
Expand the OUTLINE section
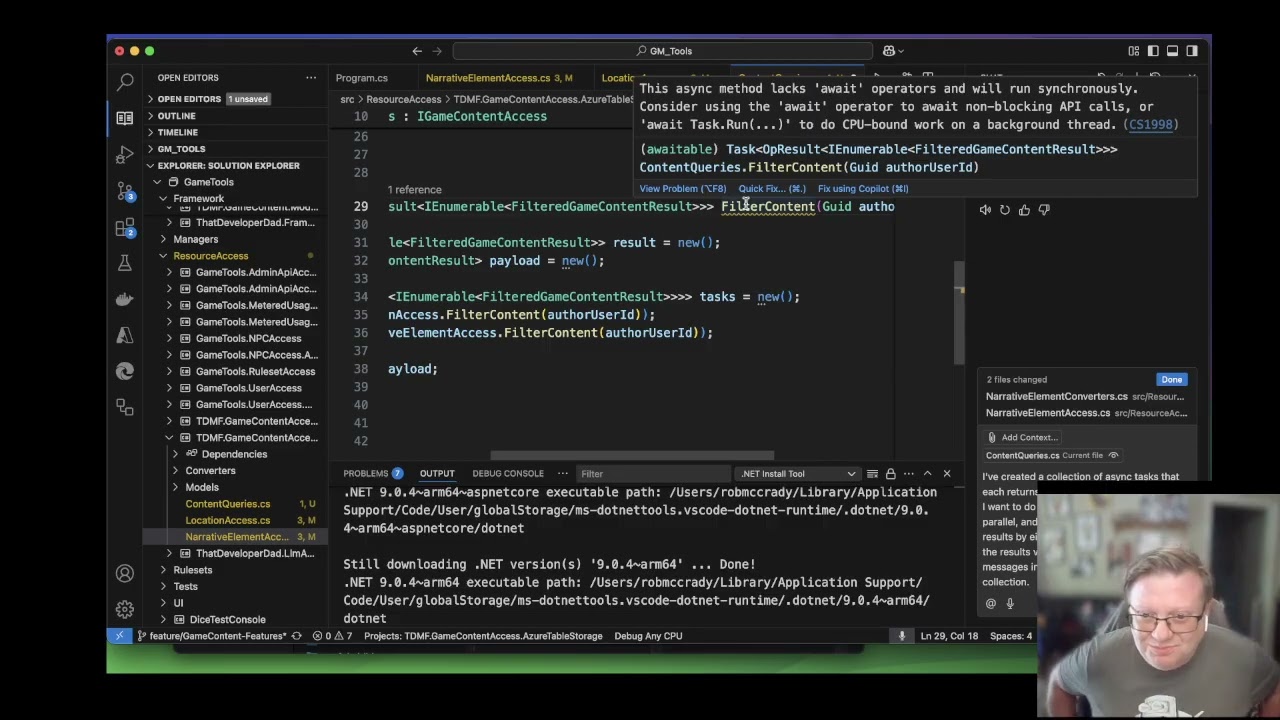[177, 116]
